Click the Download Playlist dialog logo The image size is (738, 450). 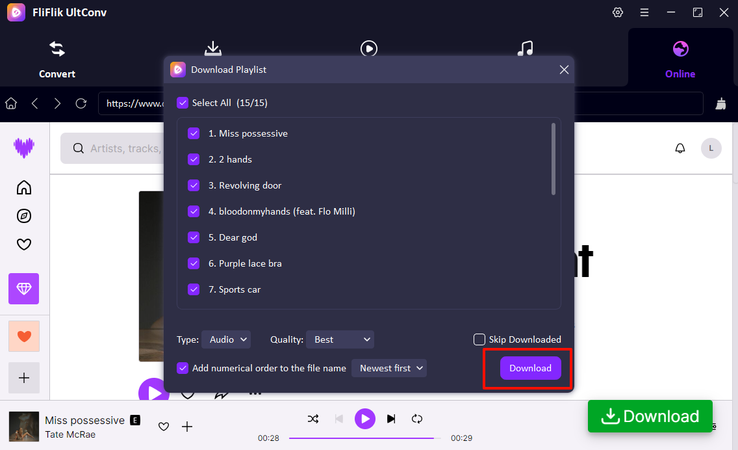178,70
